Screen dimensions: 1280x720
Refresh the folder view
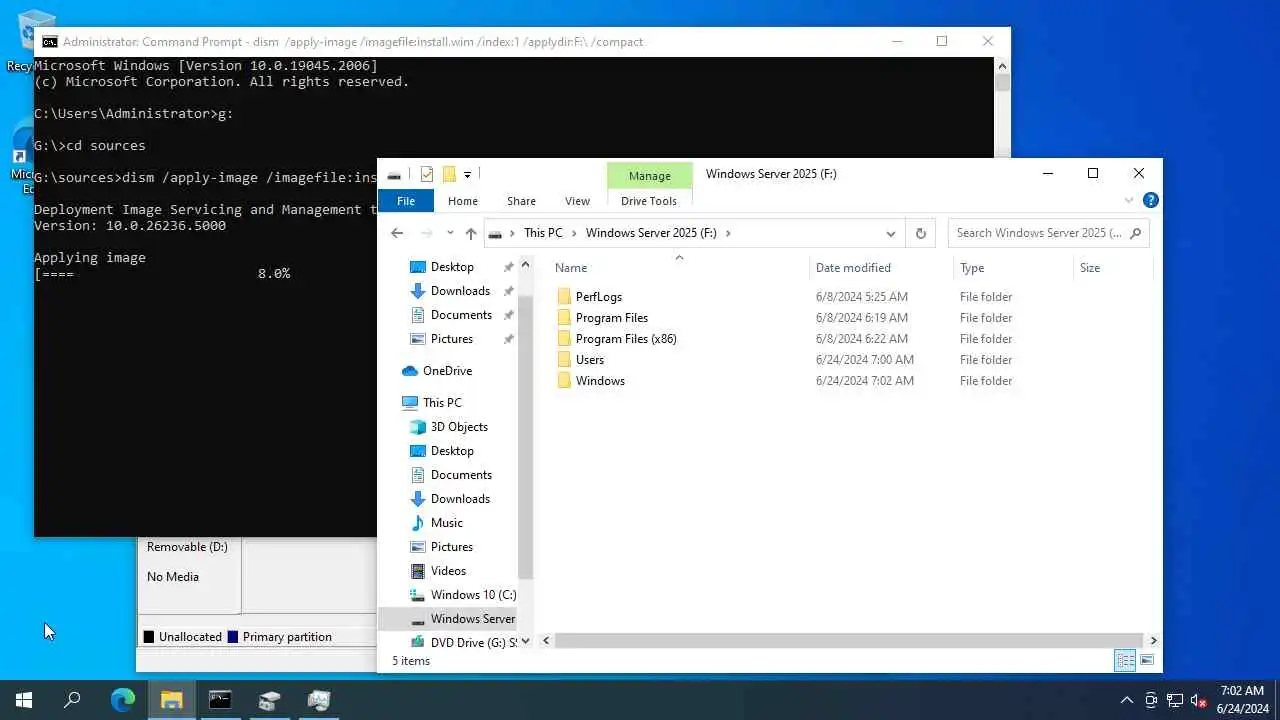[x=921, y=233]
